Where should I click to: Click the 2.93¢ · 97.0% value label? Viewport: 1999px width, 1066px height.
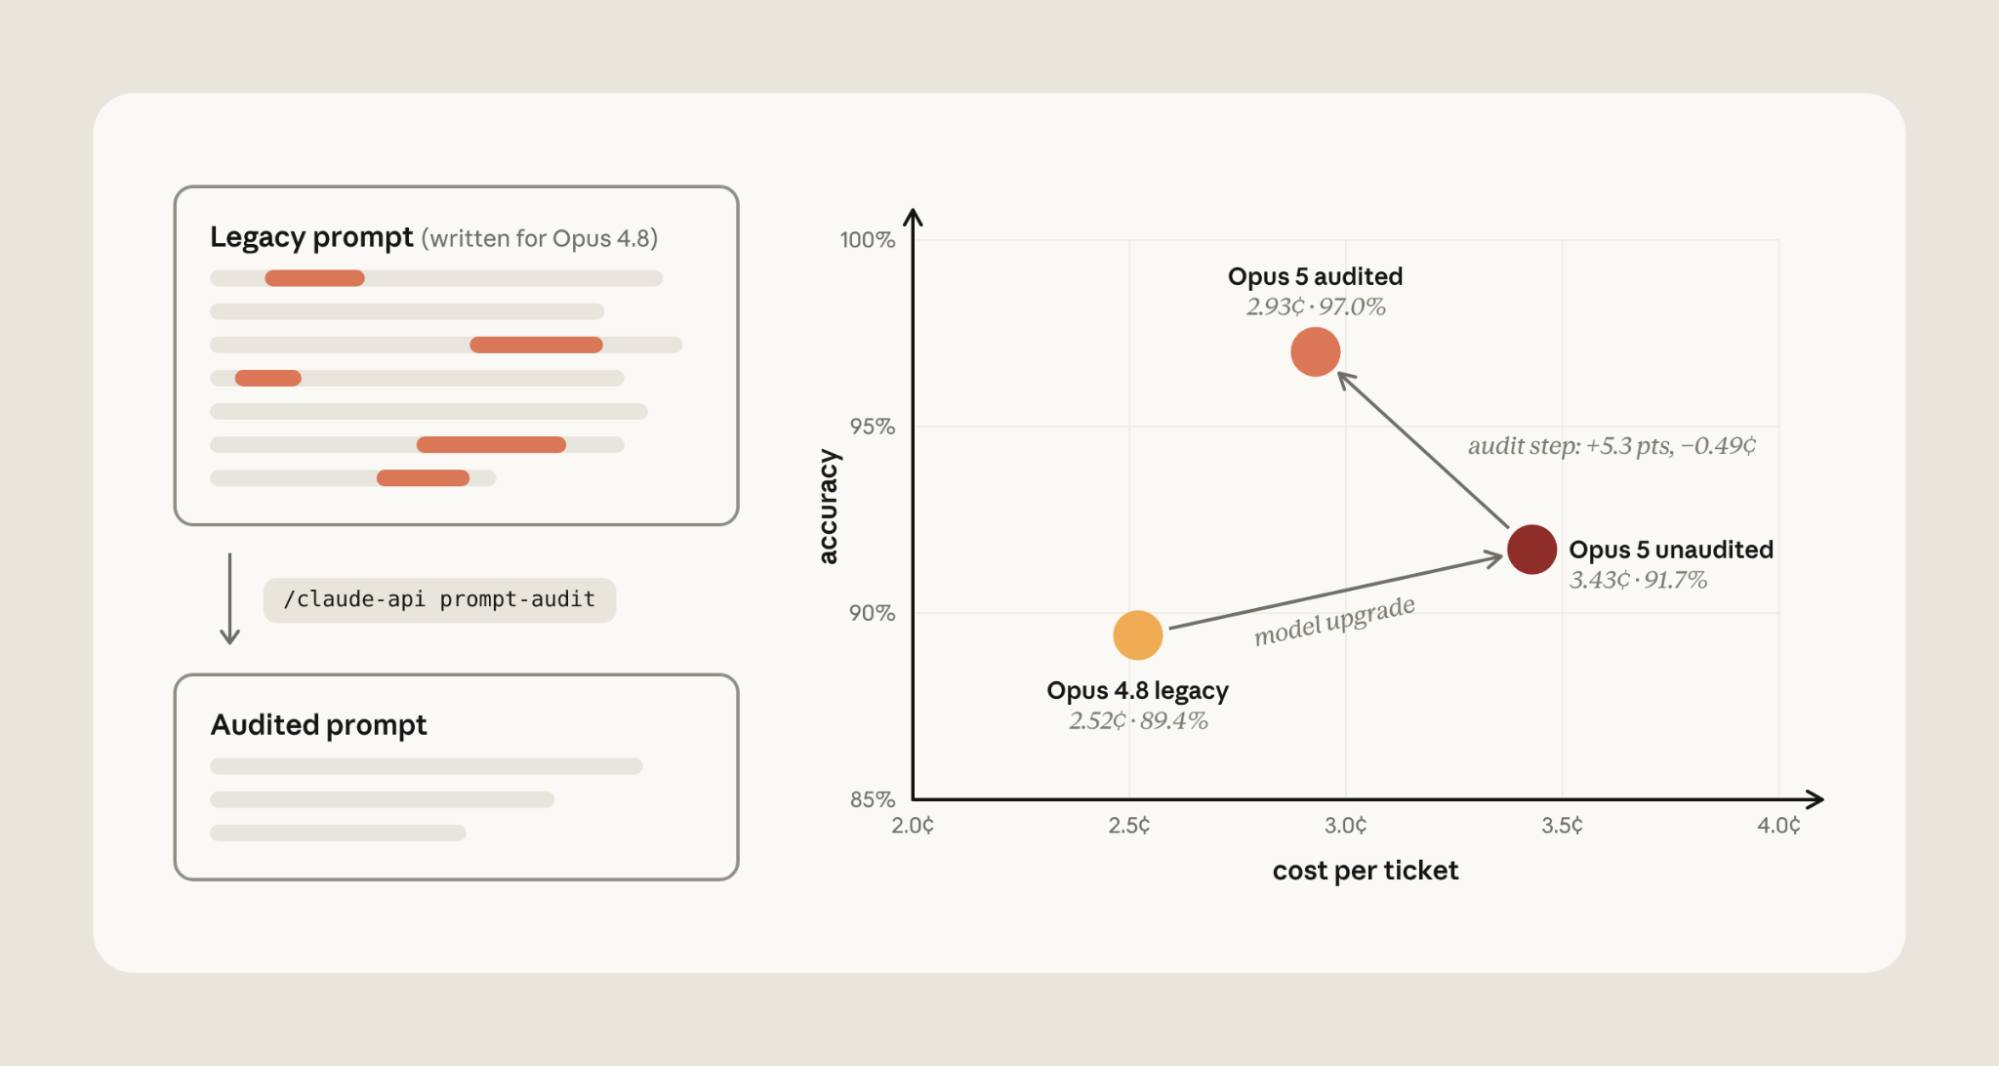point(1315,307)
